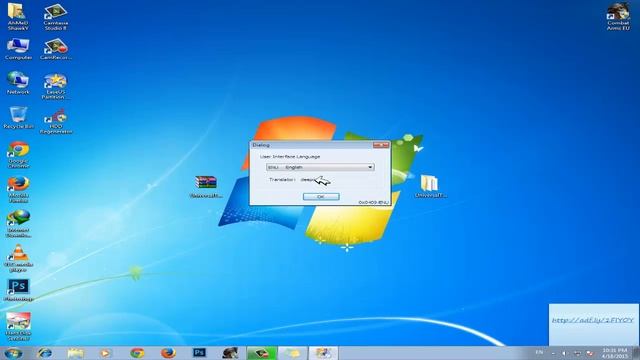Screen dimensions: 640x360
Task: Select the EaseUS Partition desktop shortcut
Action: [56, 86]
